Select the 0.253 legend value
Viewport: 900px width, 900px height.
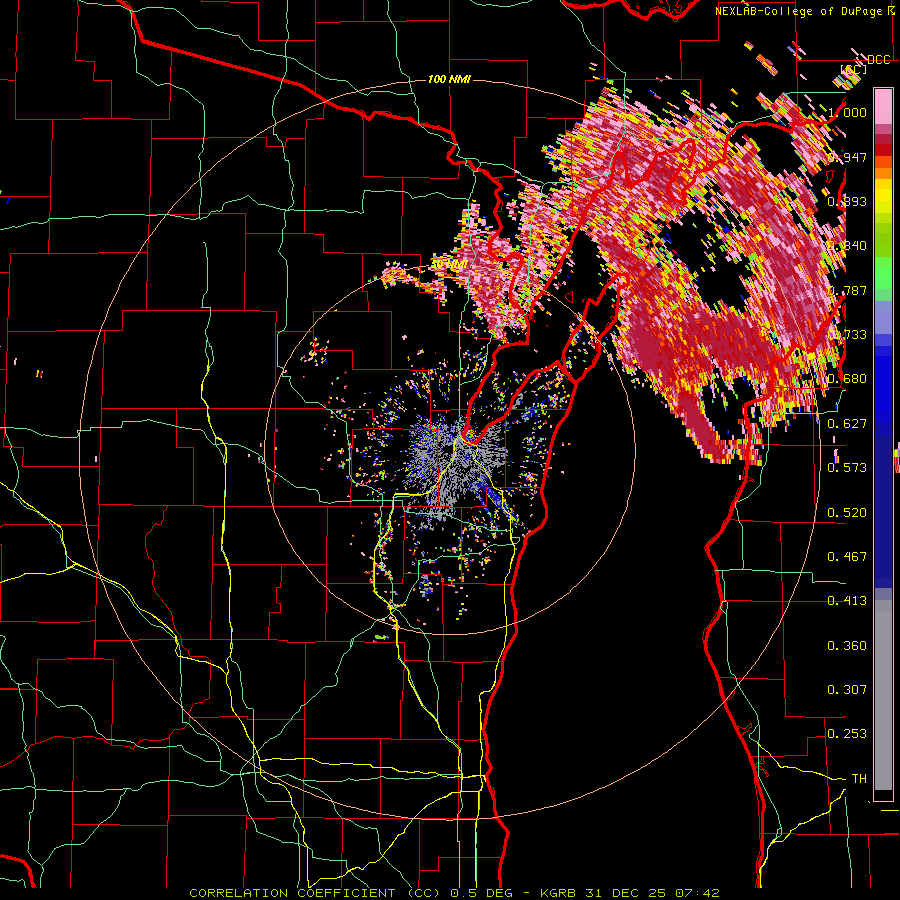click(847, 734)
